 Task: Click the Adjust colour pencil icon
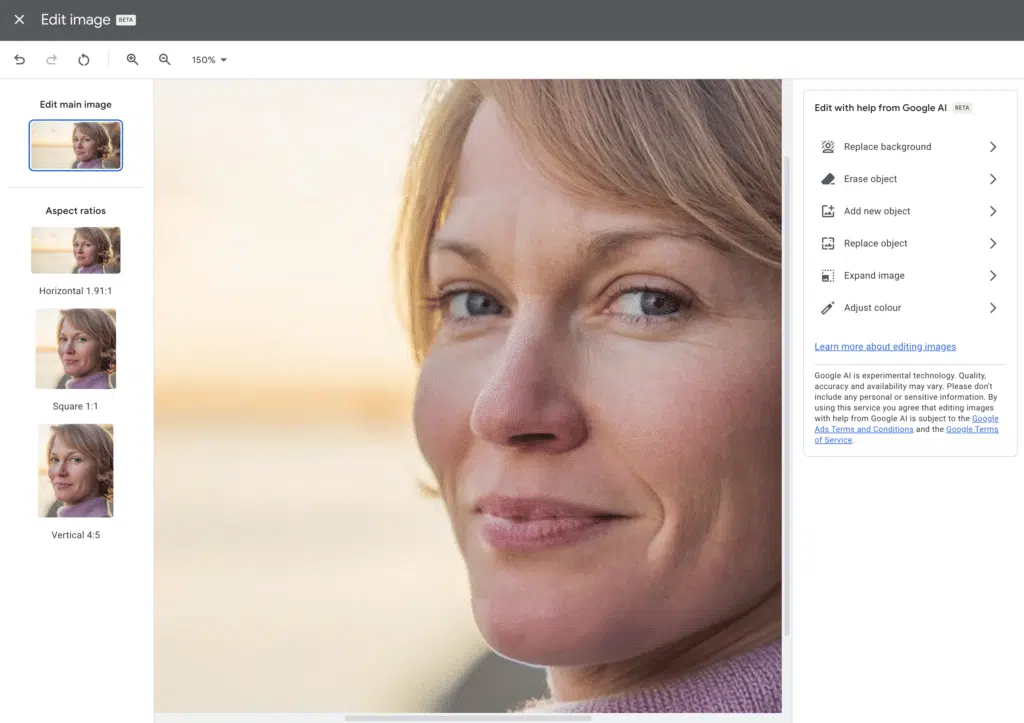coord(827,308)
